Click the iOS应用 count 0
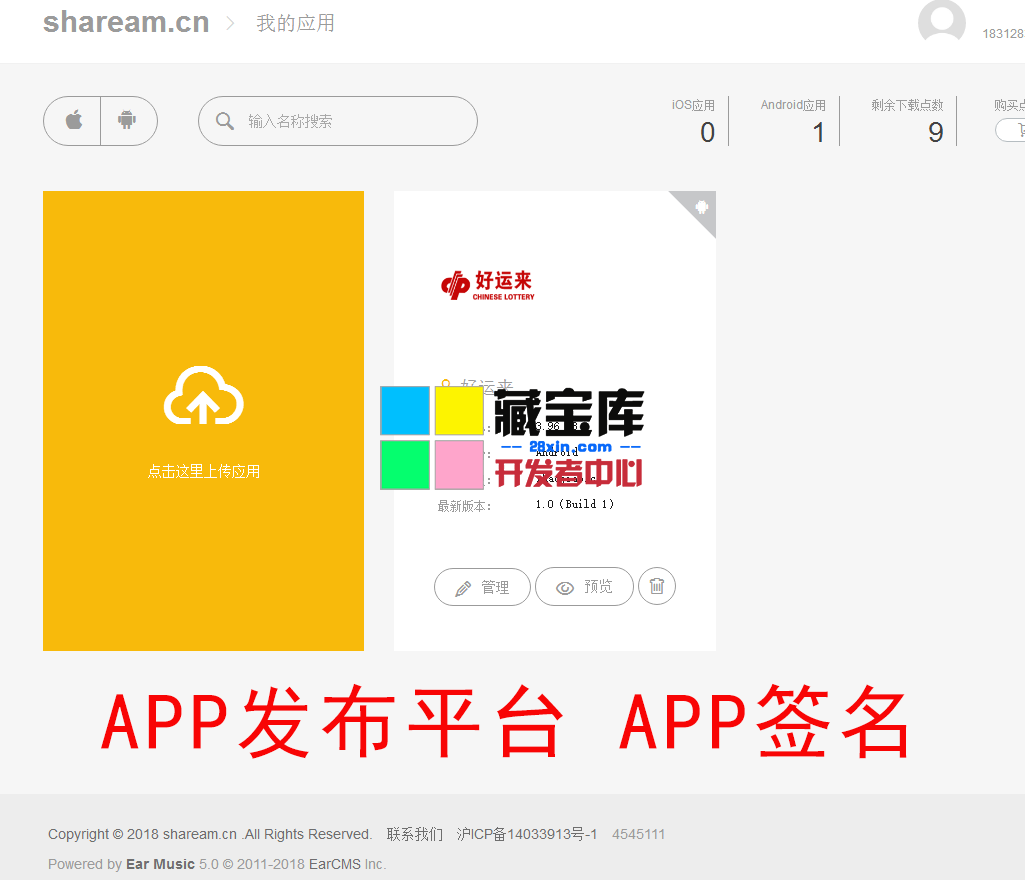This screenshot has width=1025, height=880. tap(707, 133)
